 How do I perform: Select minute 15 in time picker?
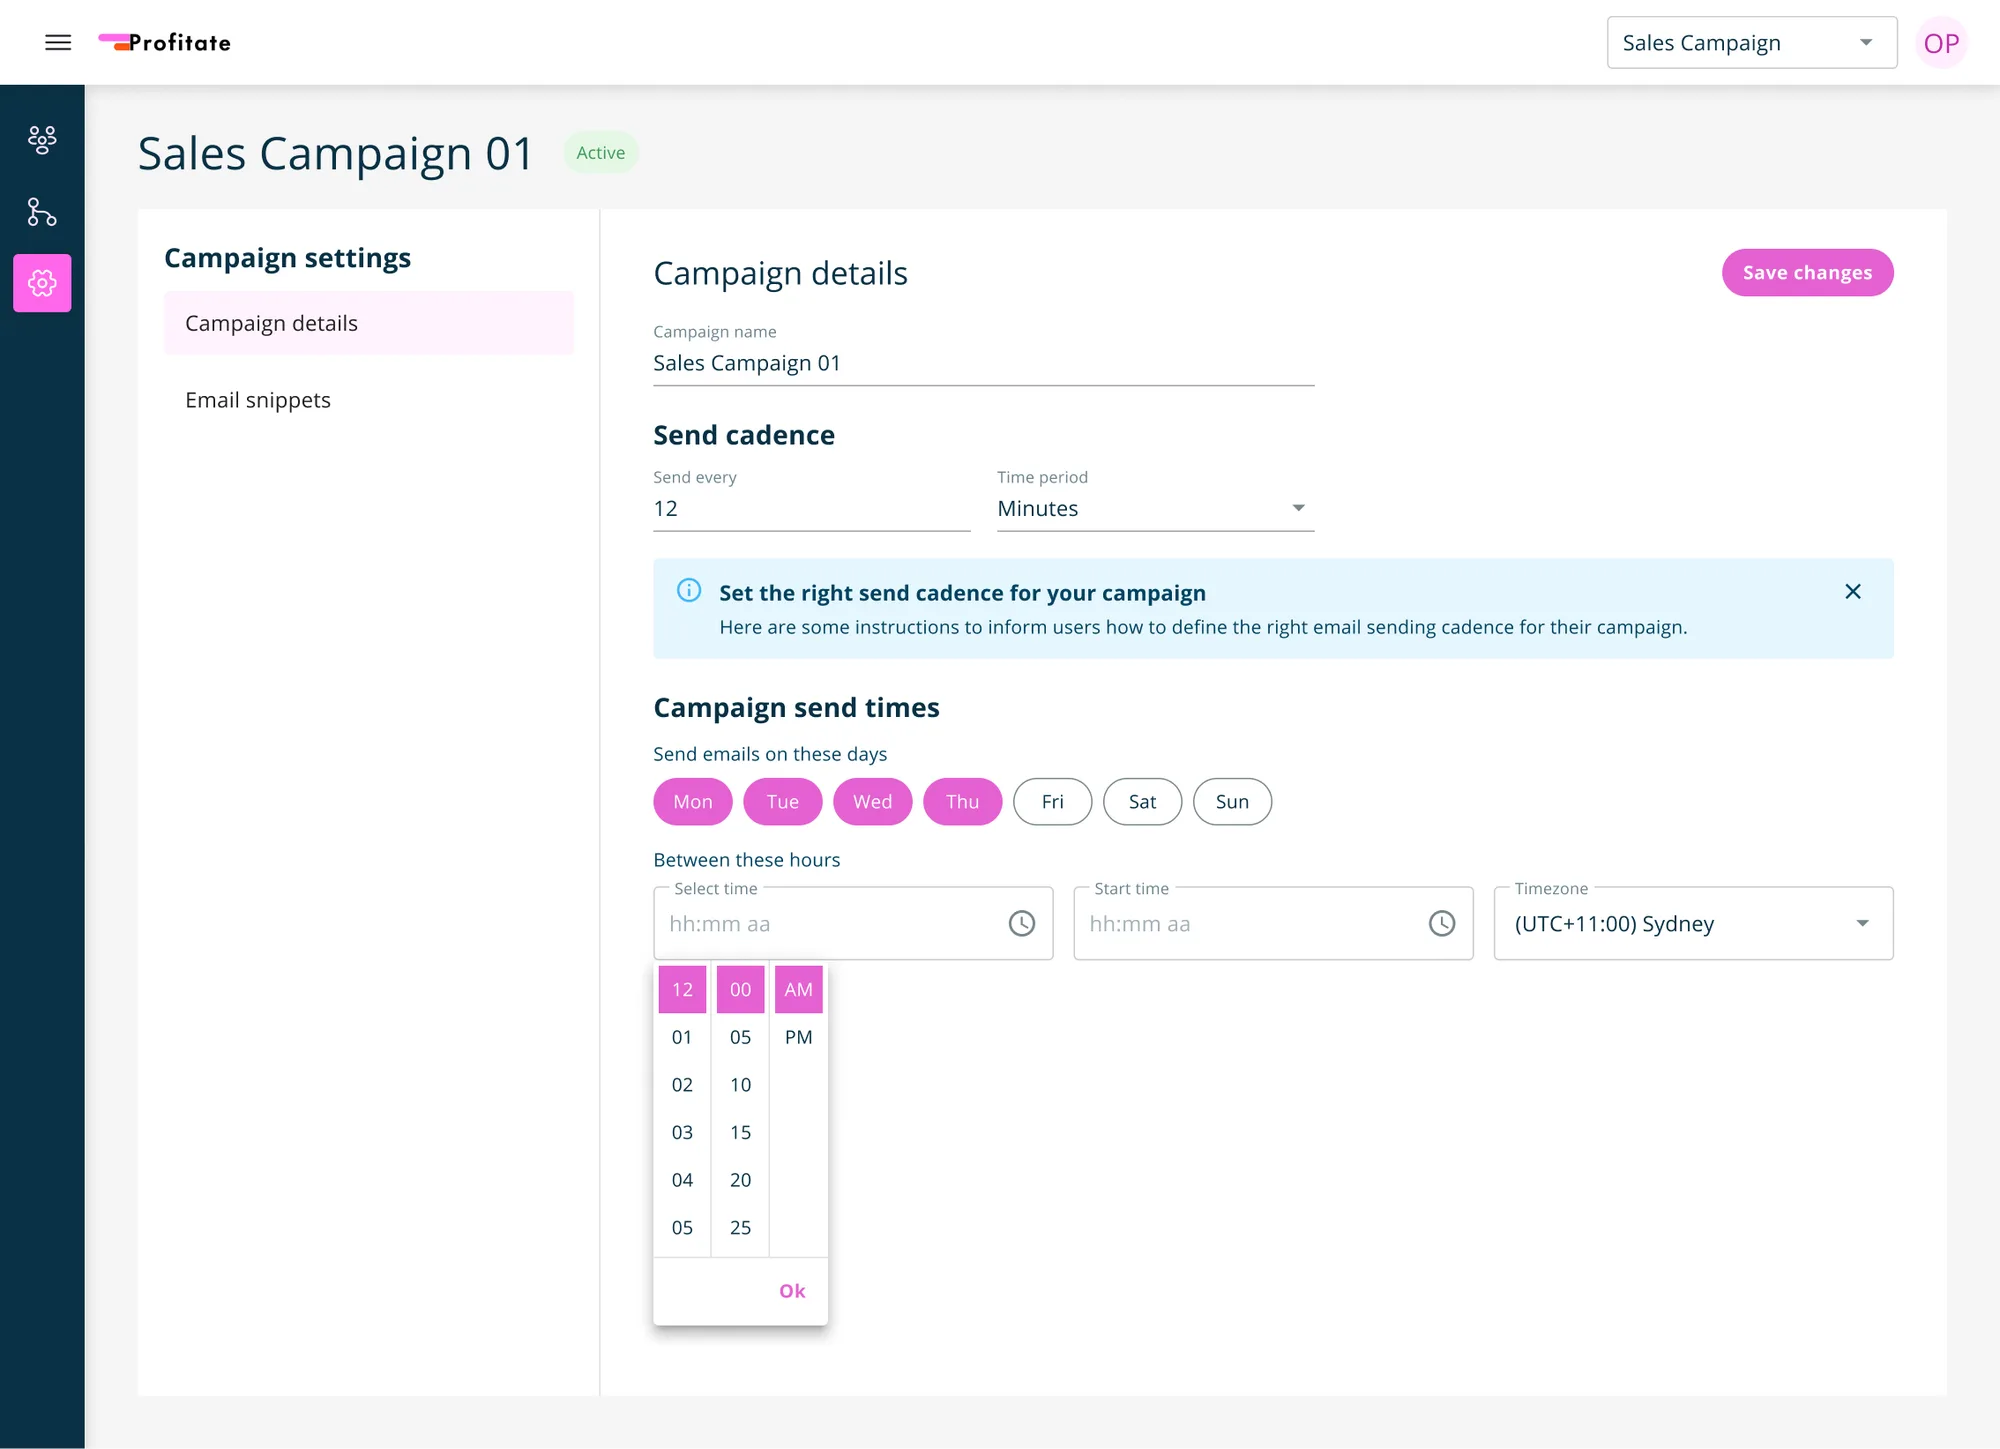740,1132
